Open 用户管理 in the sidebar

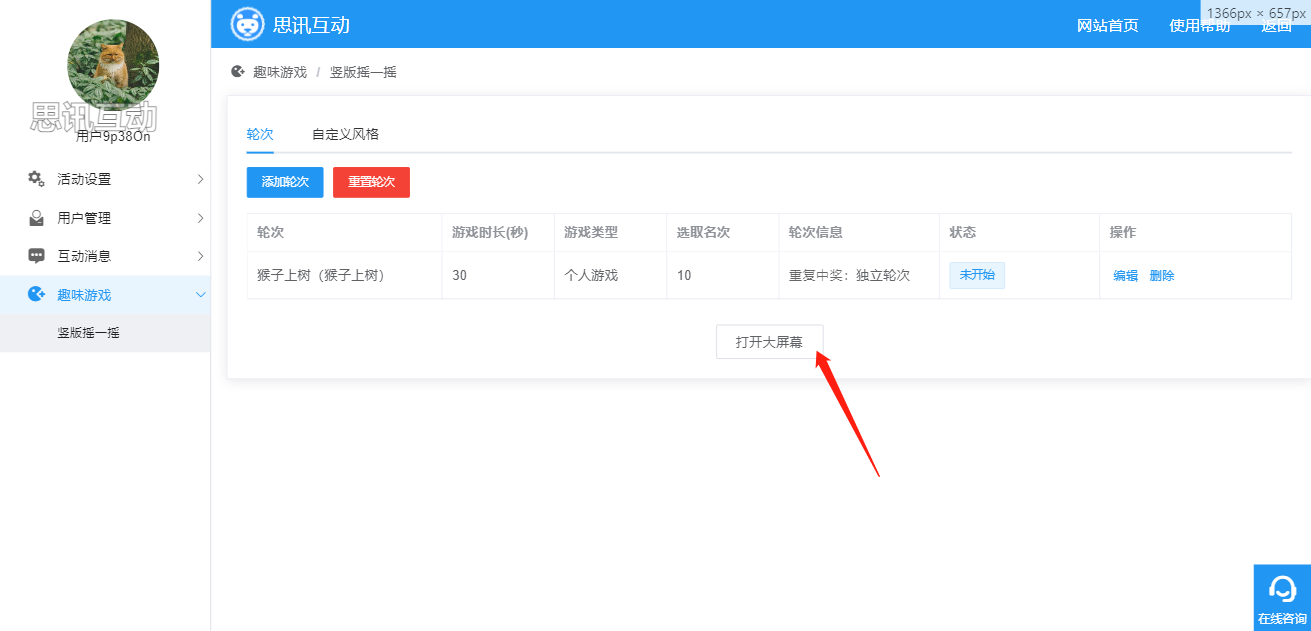pyautogui.click(x=105, y=218)
